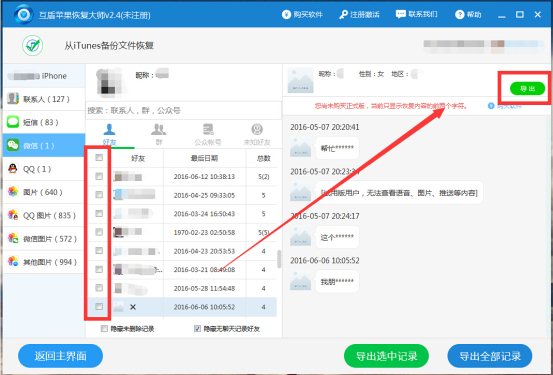Click the app logo in title bar
This screenshot has height=375, width=553.
point(24,14)
